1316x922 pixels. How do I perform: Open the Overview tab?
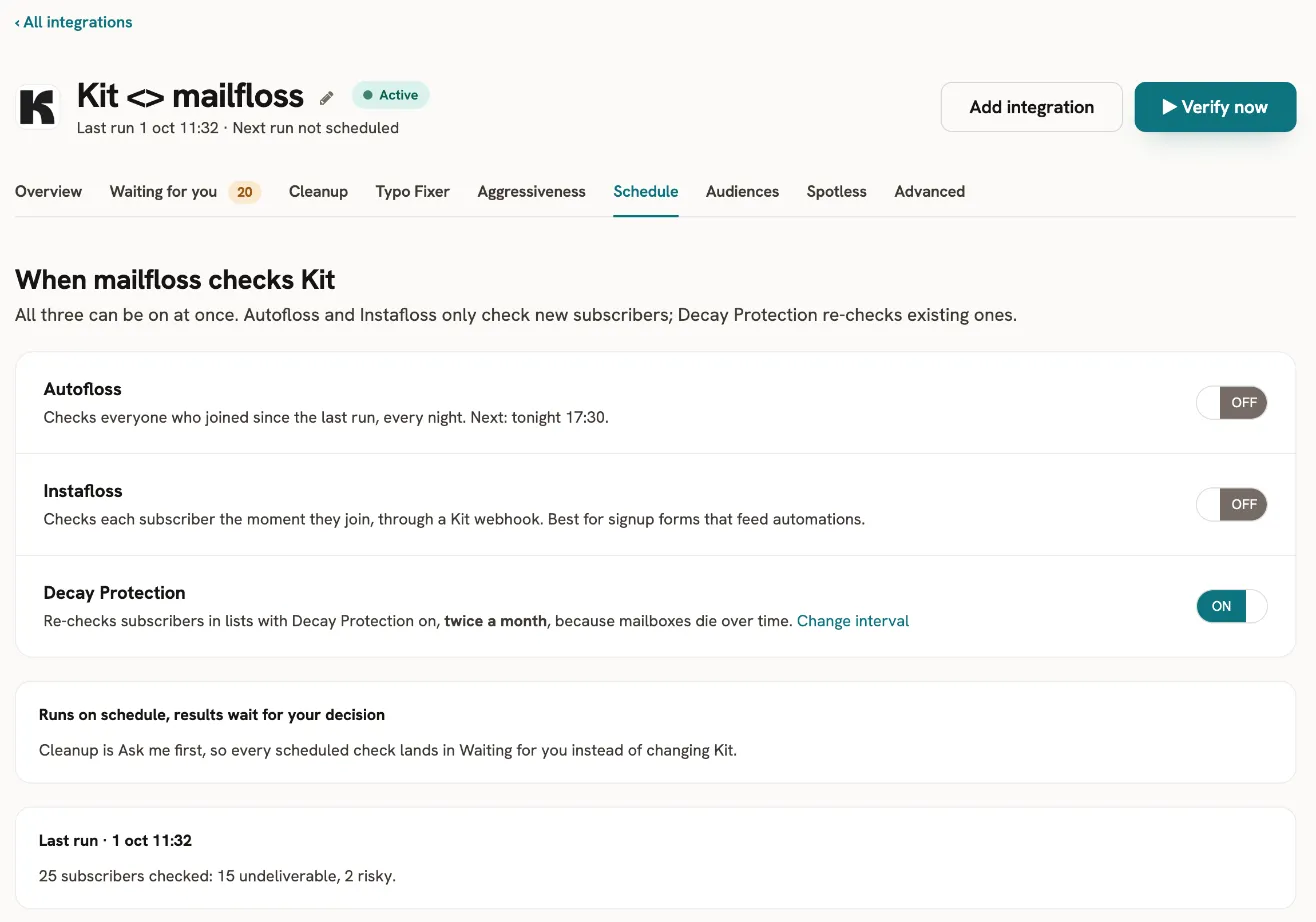(x=48, y=191)
